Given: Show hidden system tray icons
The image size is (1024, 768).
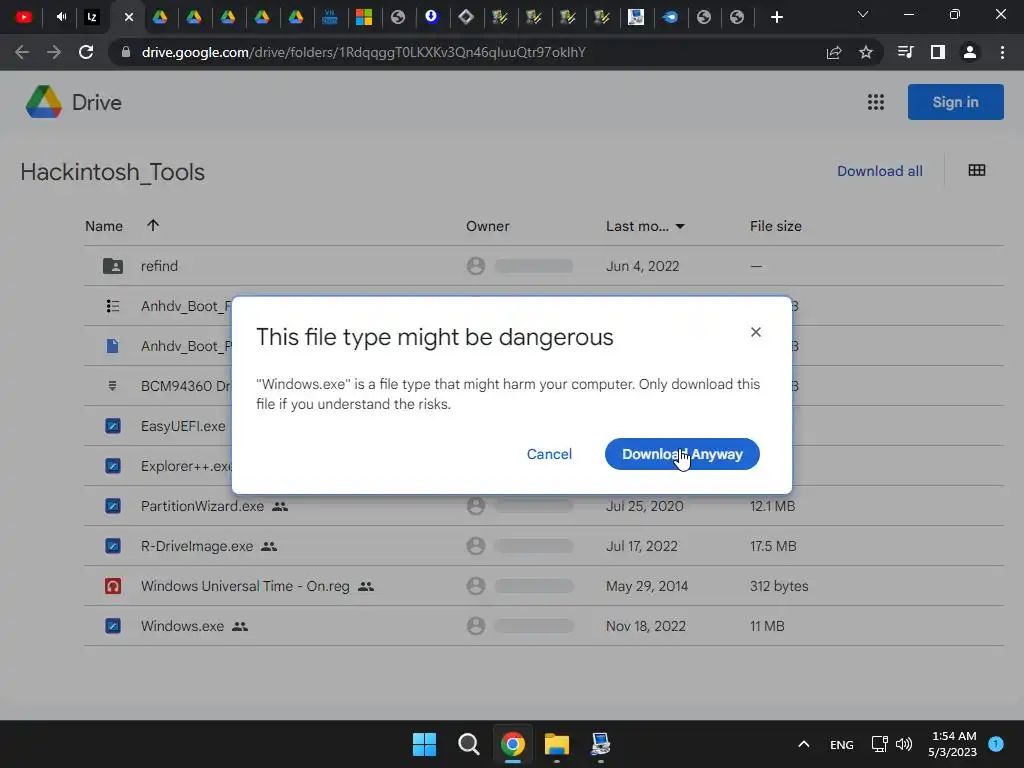Looking at the screenshot, I should pos(804,744).
